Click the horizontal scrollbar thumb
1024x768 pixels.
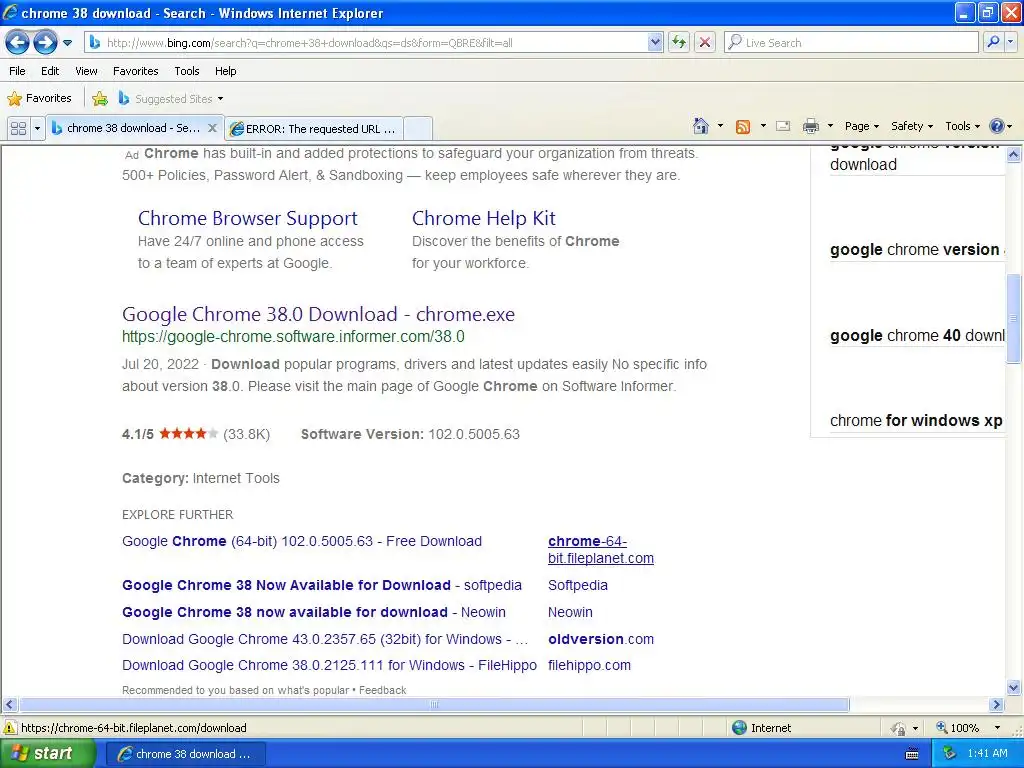434,705
